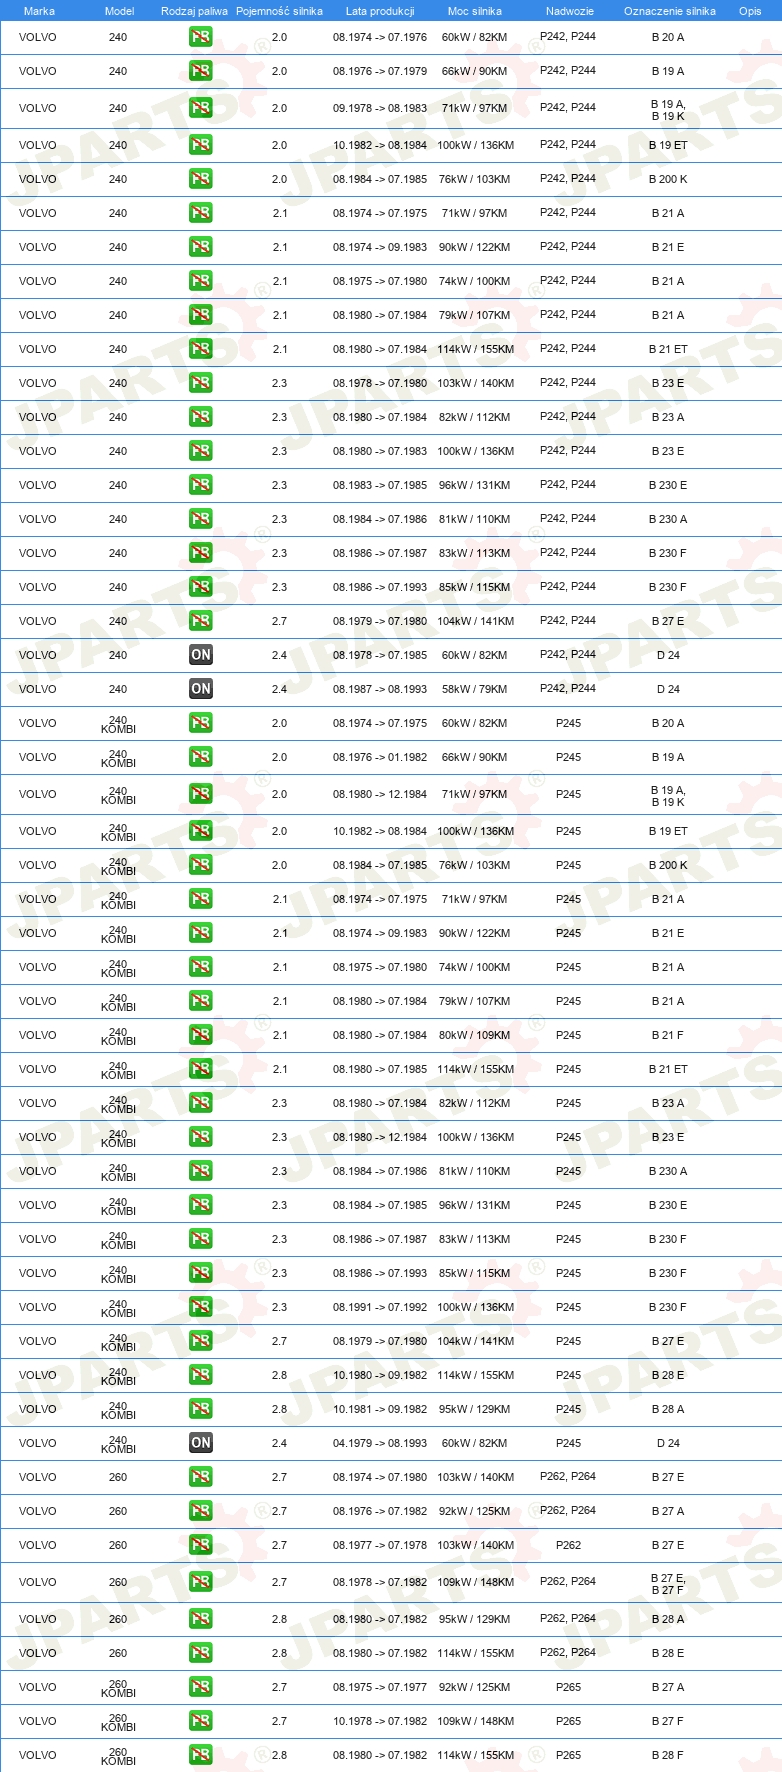Select petrol icon in the 08.1974 -> 07.1980 row
The image size is (782, 1772).
[201, 1477]
